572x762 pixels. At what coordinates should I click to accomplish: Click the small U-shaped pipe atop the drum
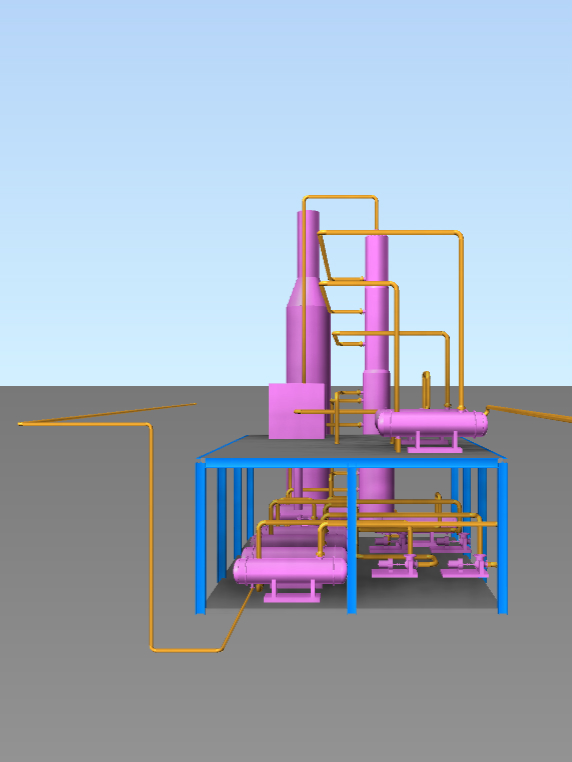coord(426,390)
